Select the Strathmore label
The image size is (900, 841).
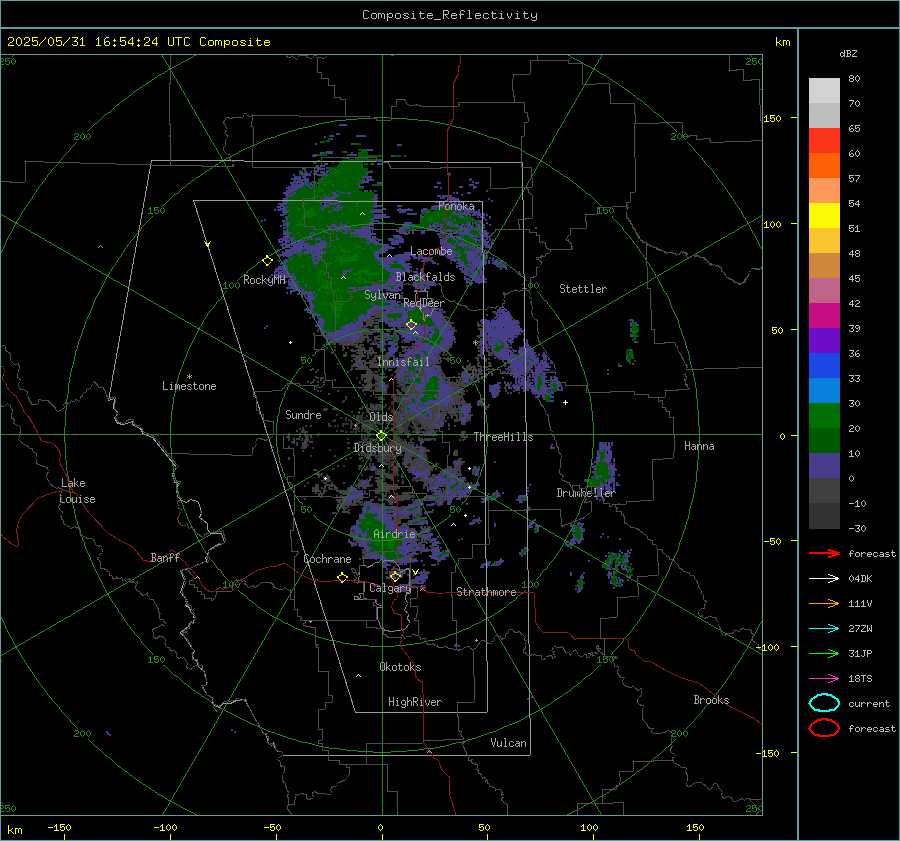[x=486, y=592]
